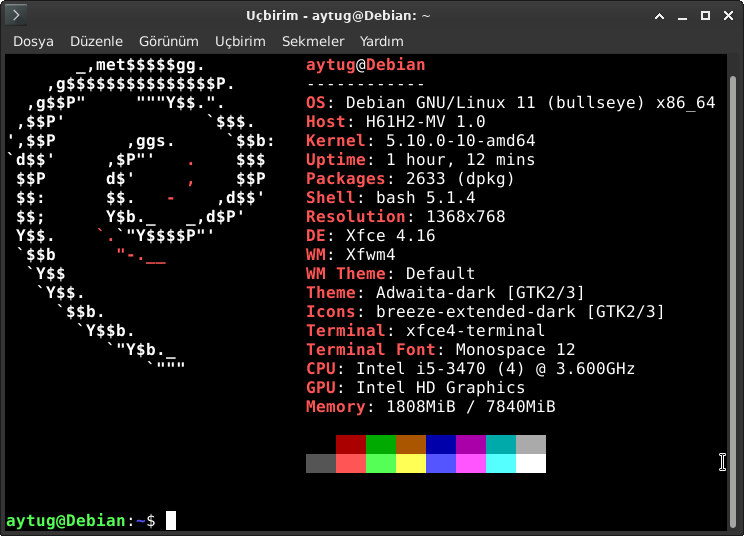Screen dimensions: 744x536
Task: Click the Resolution line 1368x768
Action: tap(406, 216)
